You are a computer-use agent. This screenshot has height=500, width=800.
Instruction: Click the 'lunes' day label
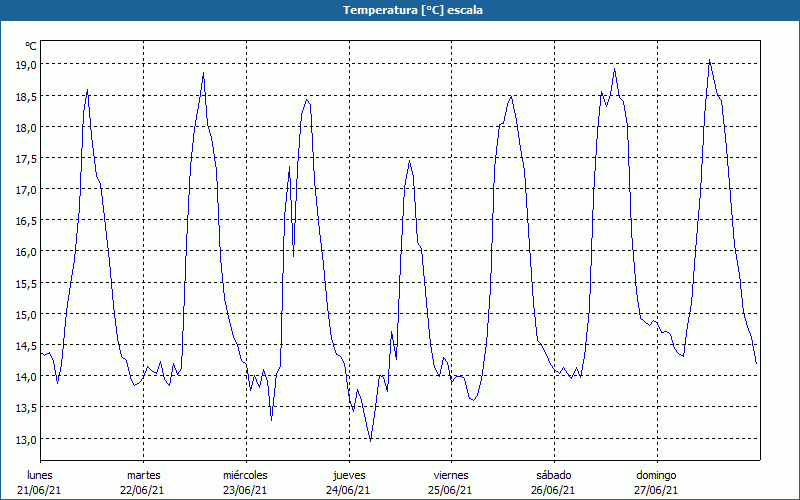click(40, 475)
